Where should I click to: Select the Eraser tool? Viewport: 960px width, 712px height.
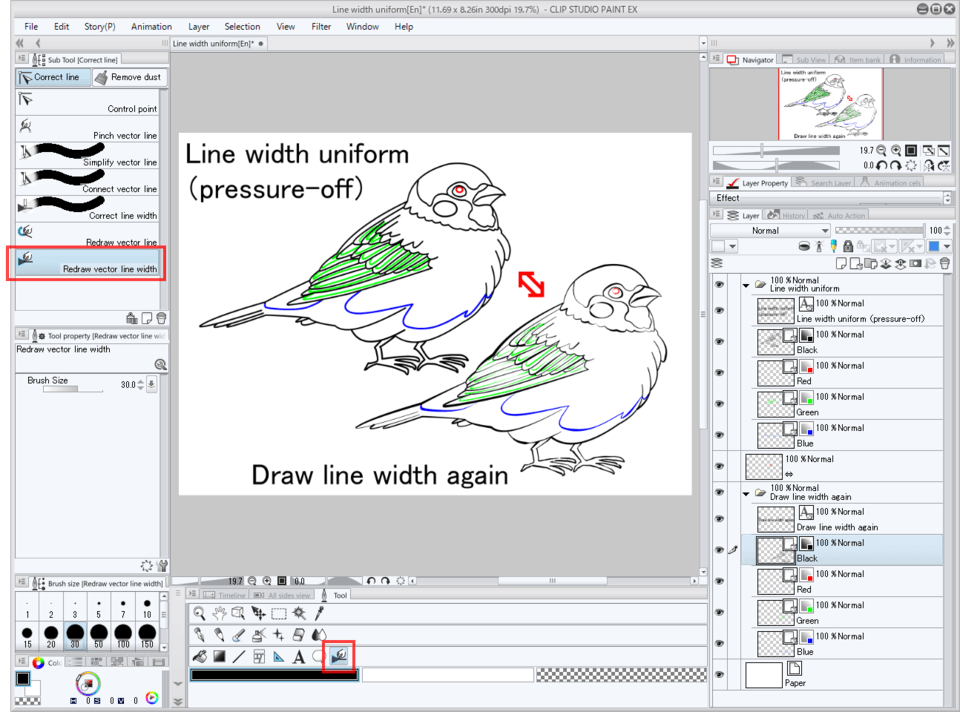click(x=299, y=635)
